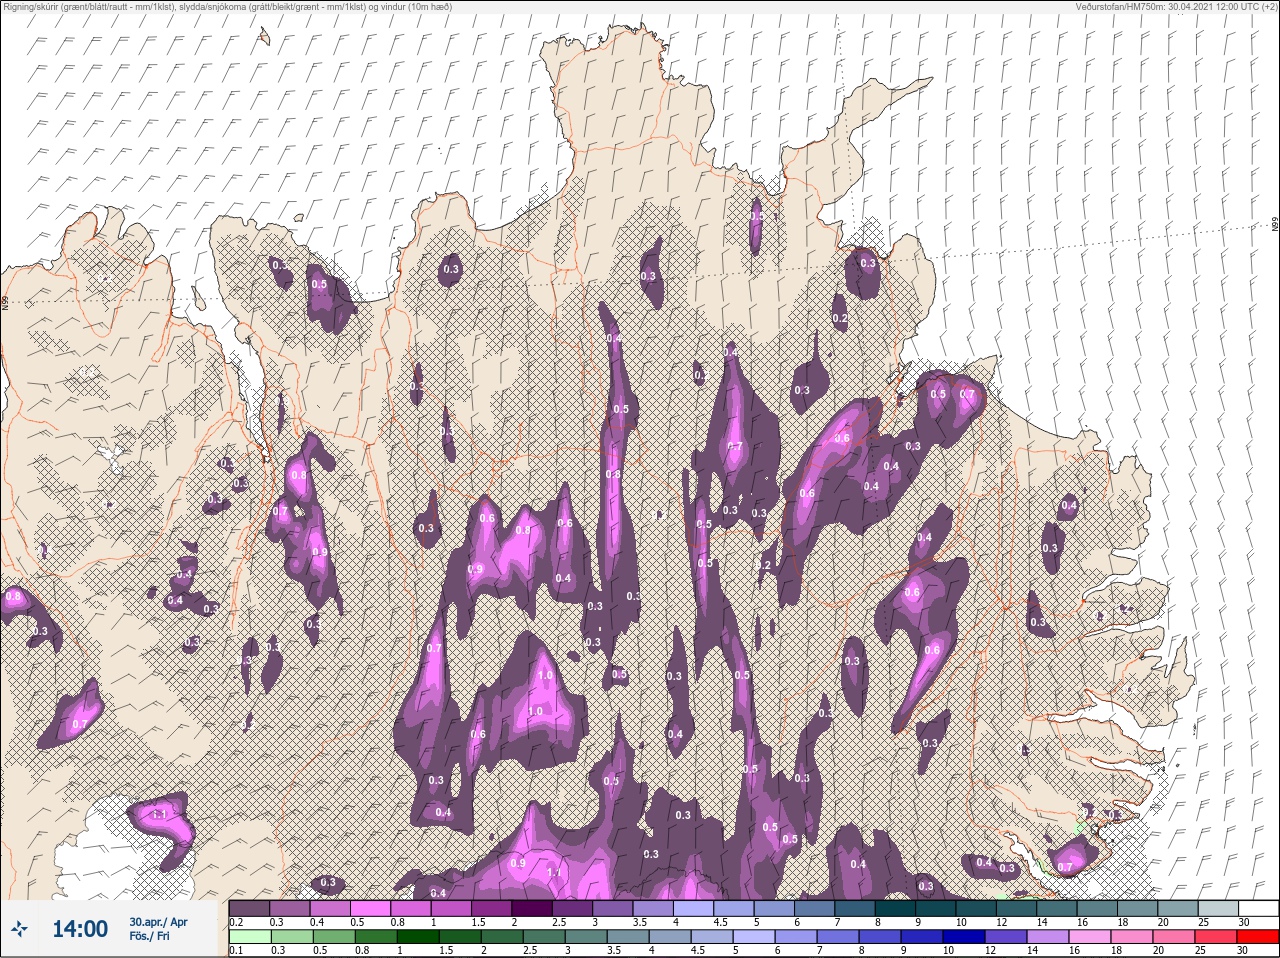Select the light gray 25 swatch in top legend row
Viewport: 1280px width, 958px height.
coord(1217,908)
